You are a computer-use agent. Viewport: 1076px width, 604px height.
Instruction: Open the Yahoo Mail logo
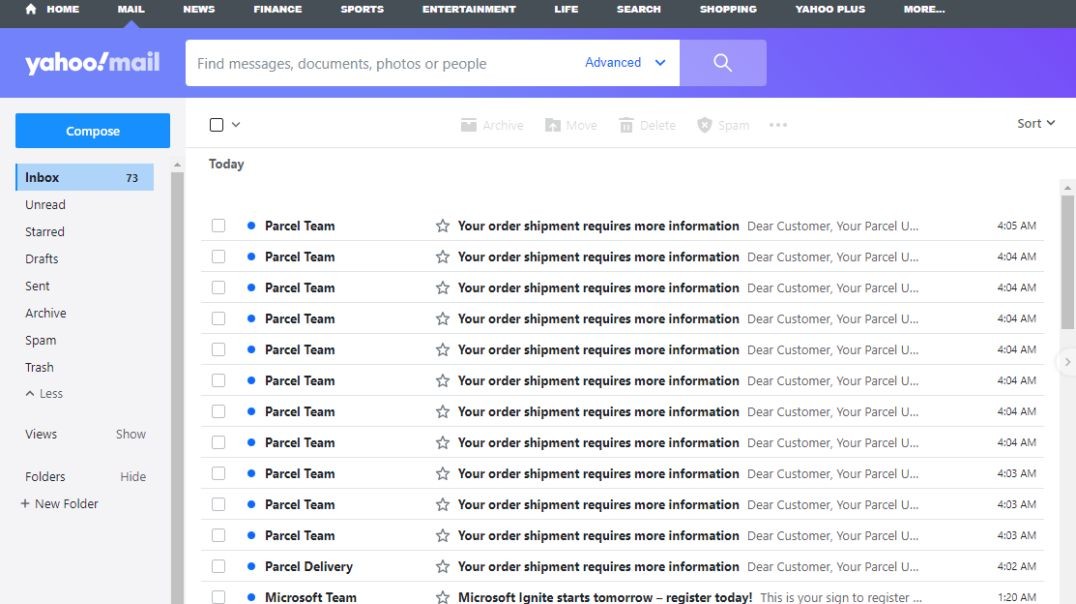pyautogui.click(x=92, y=61)
